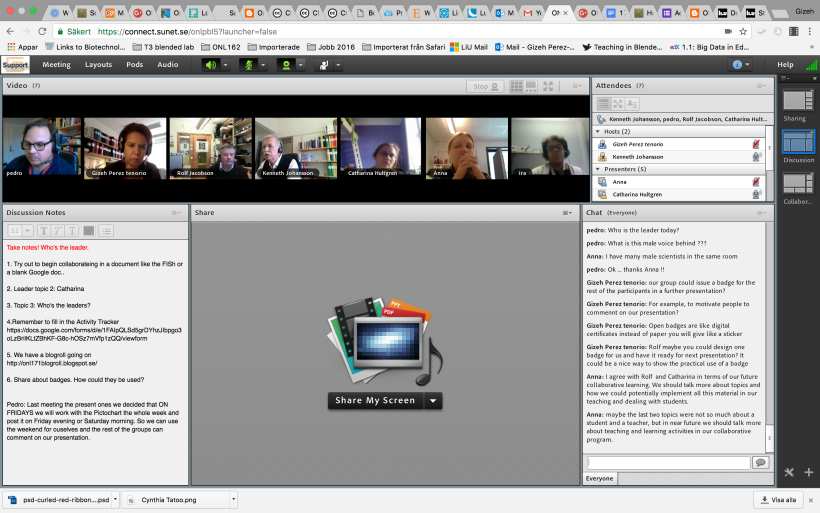Click the layout manager tools icon
This screenshot has height=513, width=820.
[x=789, y=472]
